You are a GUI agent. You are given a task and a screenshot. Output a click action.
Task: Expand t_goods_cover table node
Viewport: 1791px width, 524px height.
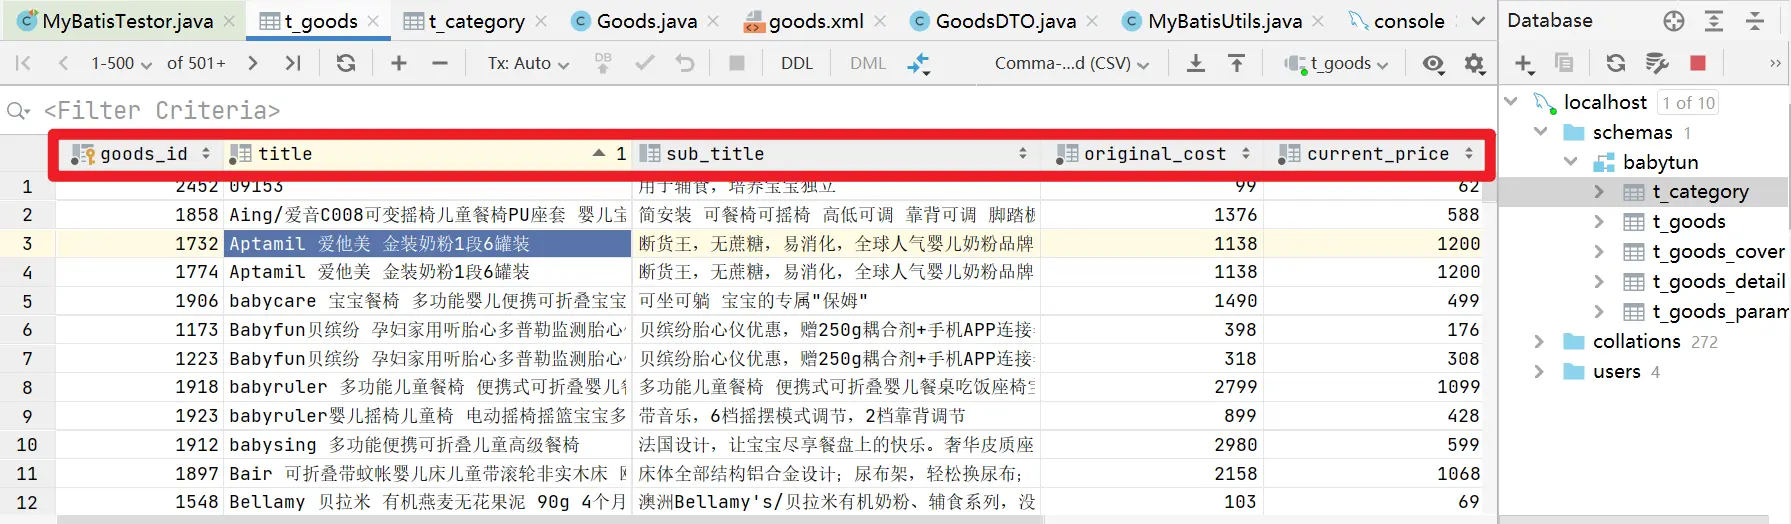click(x=1599, y=252)
